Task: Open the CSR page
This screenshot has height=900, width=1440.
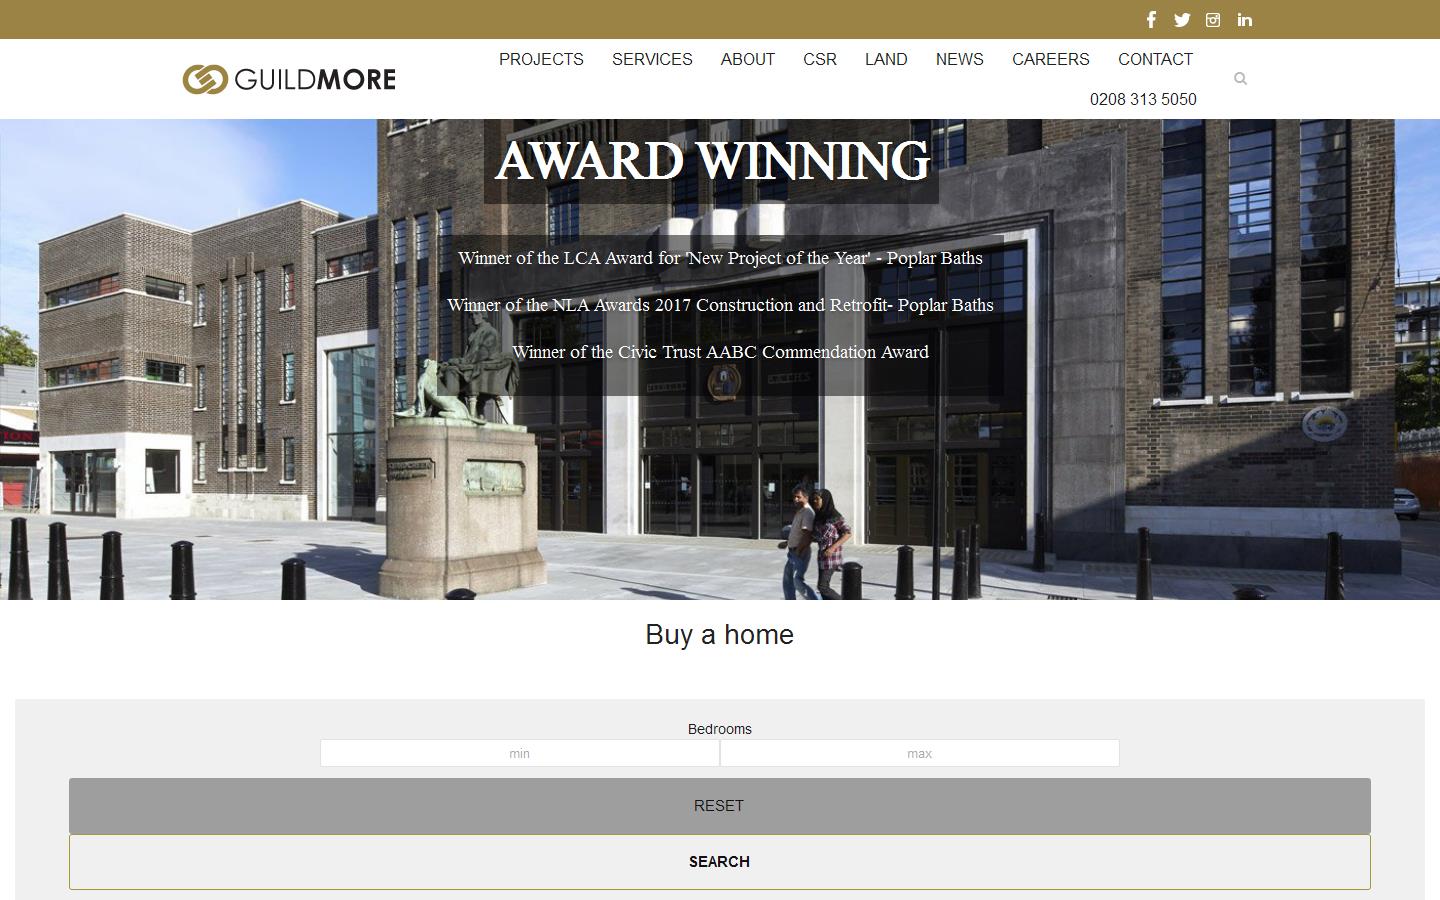Action: [819, 59]
